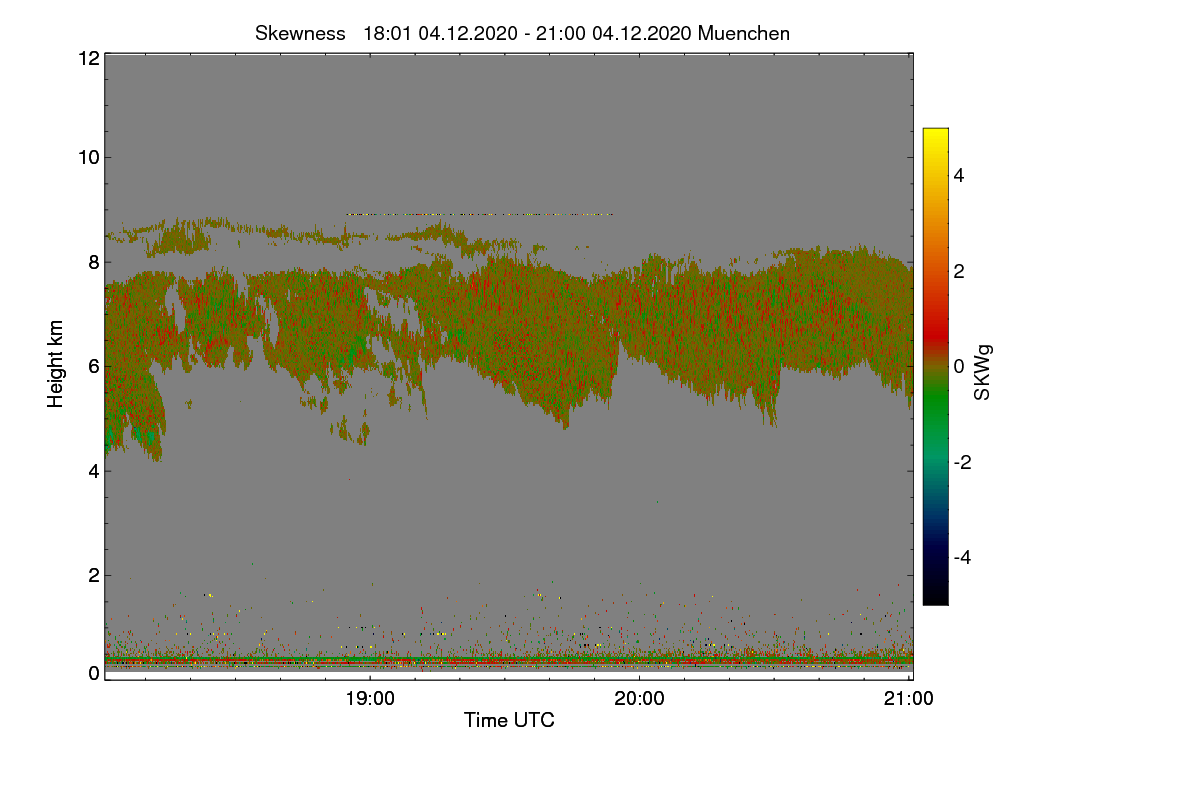Select the 'SKWg' colorbar label
The width and height of the screenshot is (1200, 800).
[x=983, y=373]
